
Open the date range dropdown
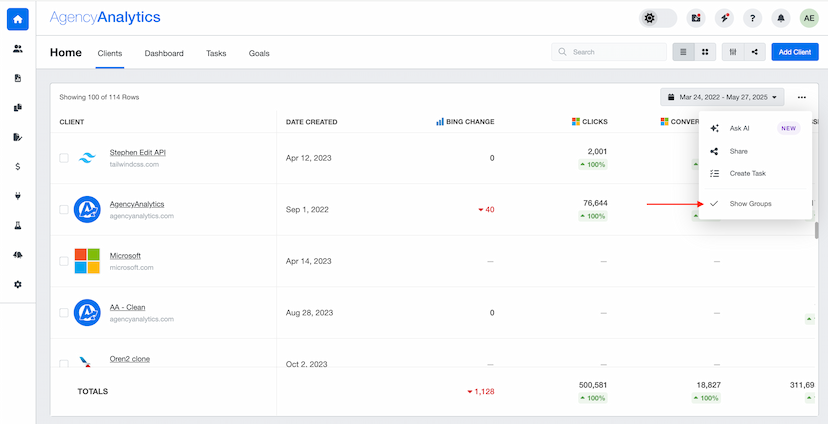pyautogui.click(x=722, y=97)
